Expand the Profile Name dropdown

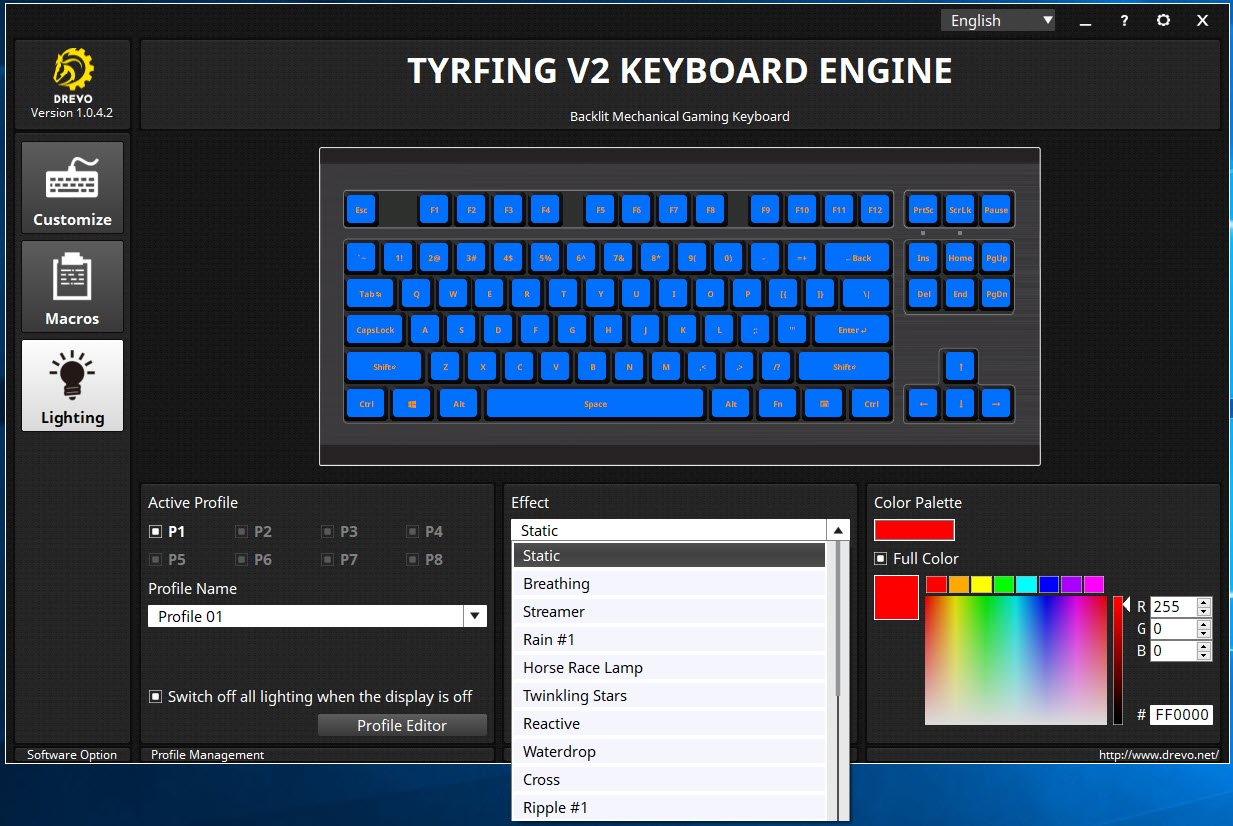click(x=475, y=617)
